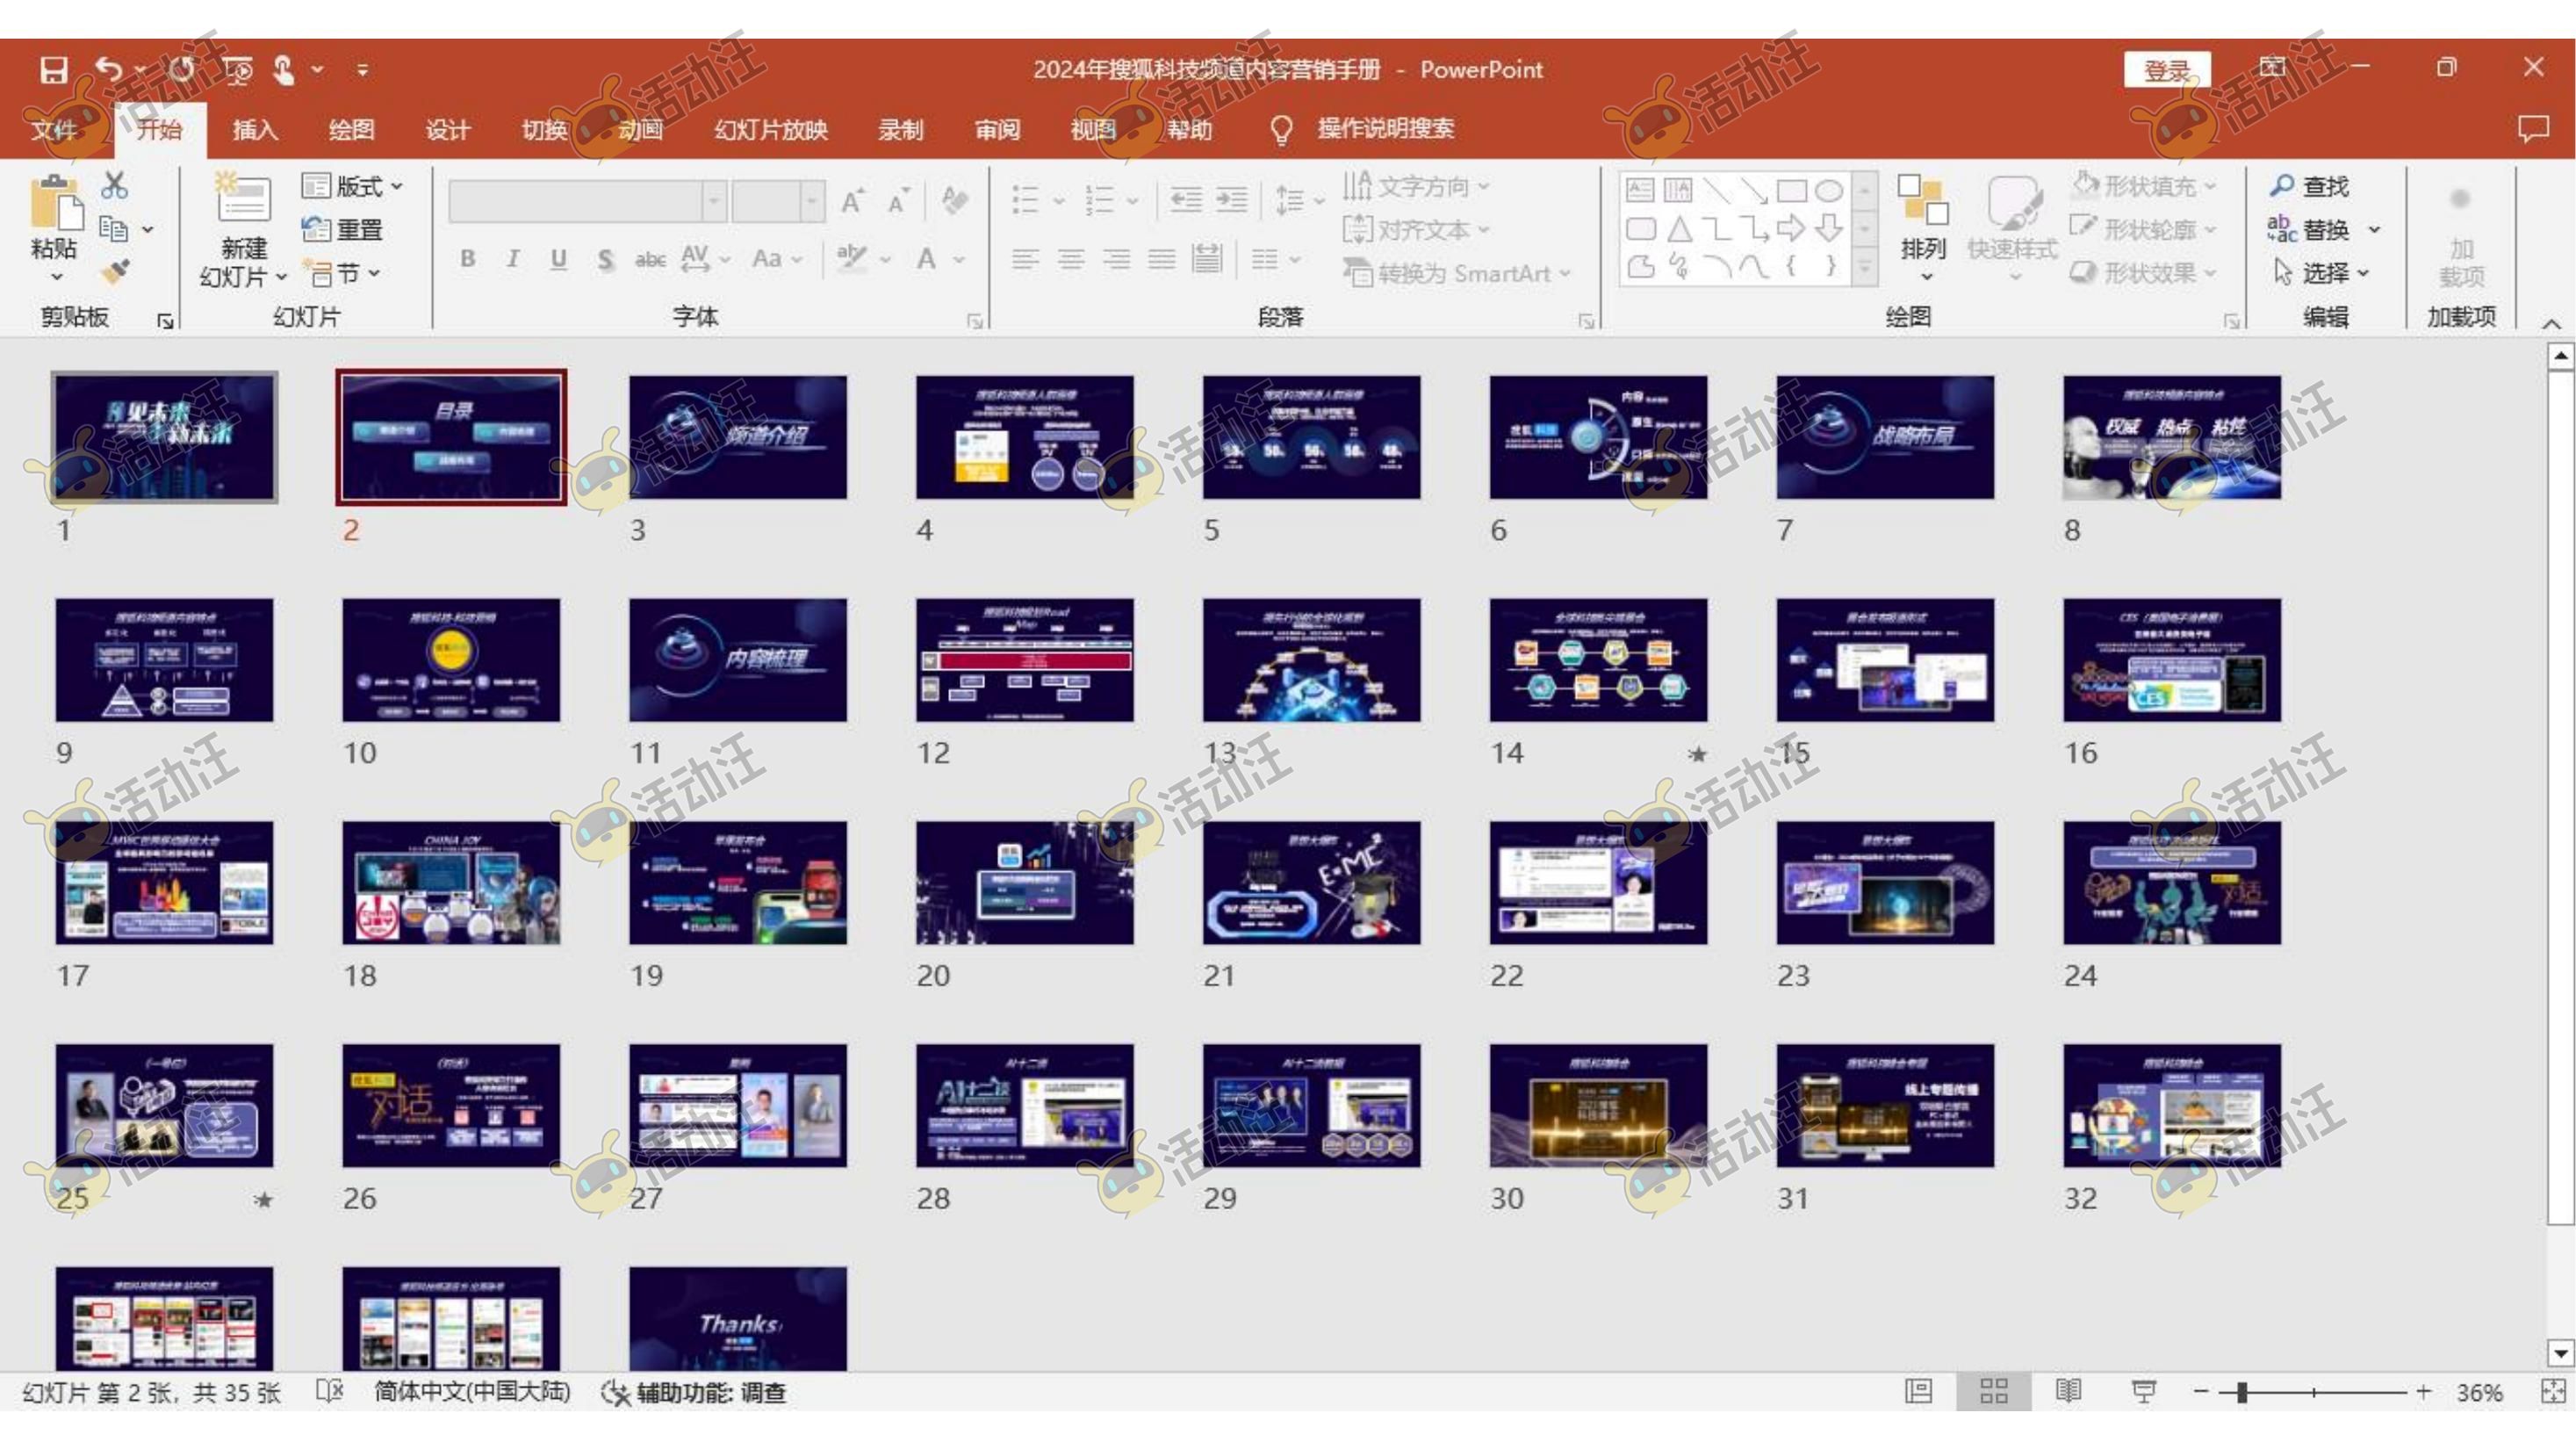Switch to Slide Sorter view icon
Image resolution: width=2576 pixels, height=1449 pixels.
1993,1391
